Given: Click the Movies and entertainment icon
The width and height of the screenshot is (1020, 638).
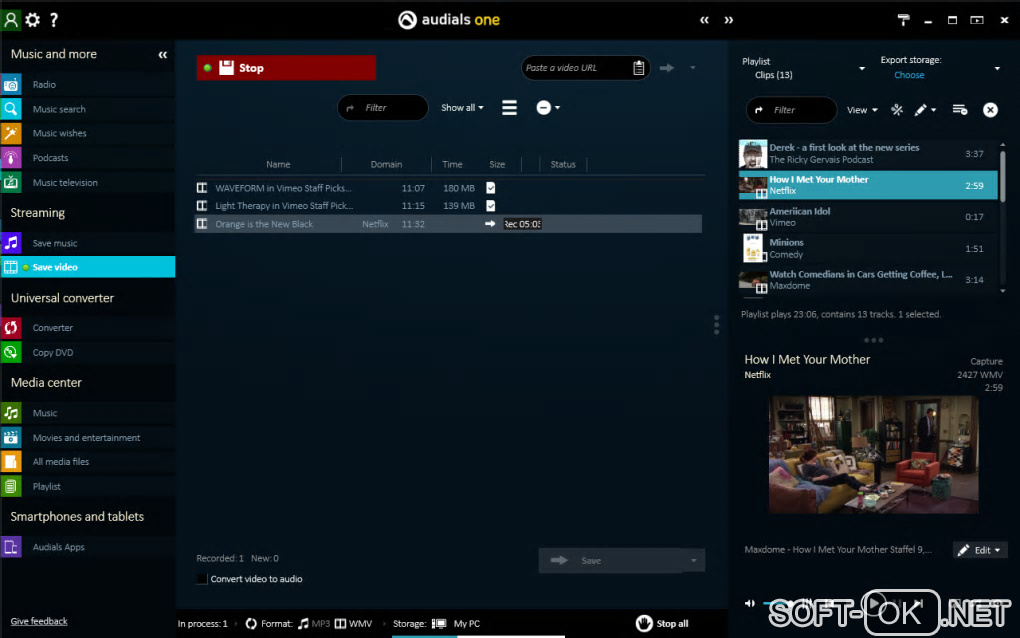Looking at the screenshot, I should pyautogui.click(x=11, y=438).
